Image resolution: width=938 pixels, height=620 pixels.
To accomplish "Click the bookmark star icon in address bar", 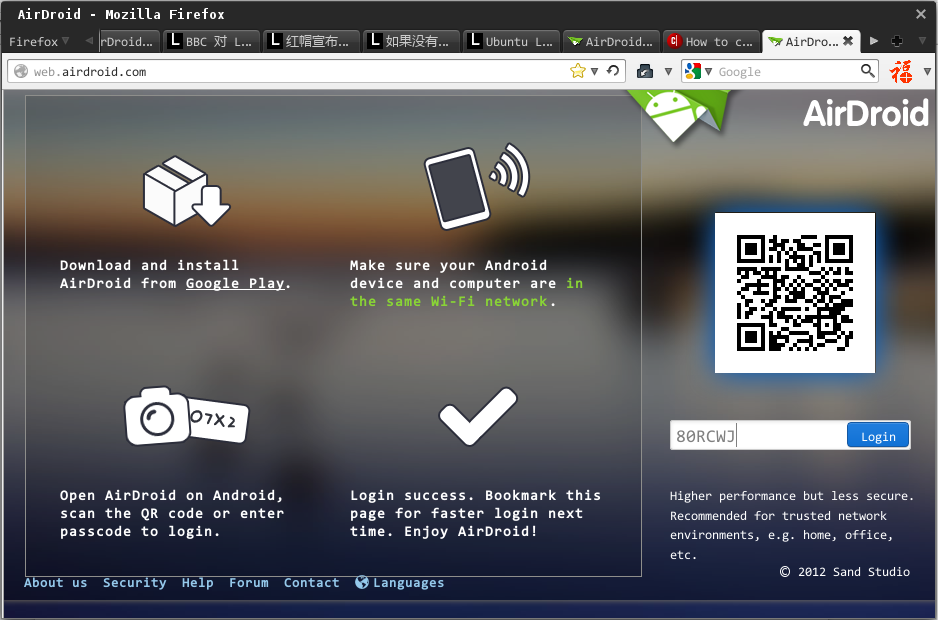I will 577,71.
